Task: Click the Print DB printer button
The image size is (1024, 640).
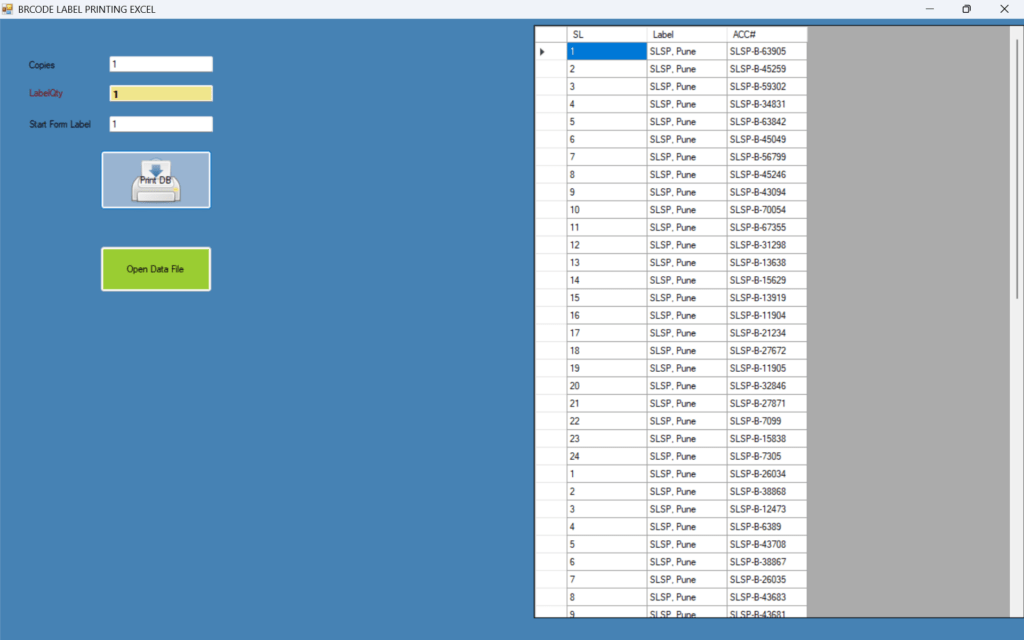Action: coord(155,180)
